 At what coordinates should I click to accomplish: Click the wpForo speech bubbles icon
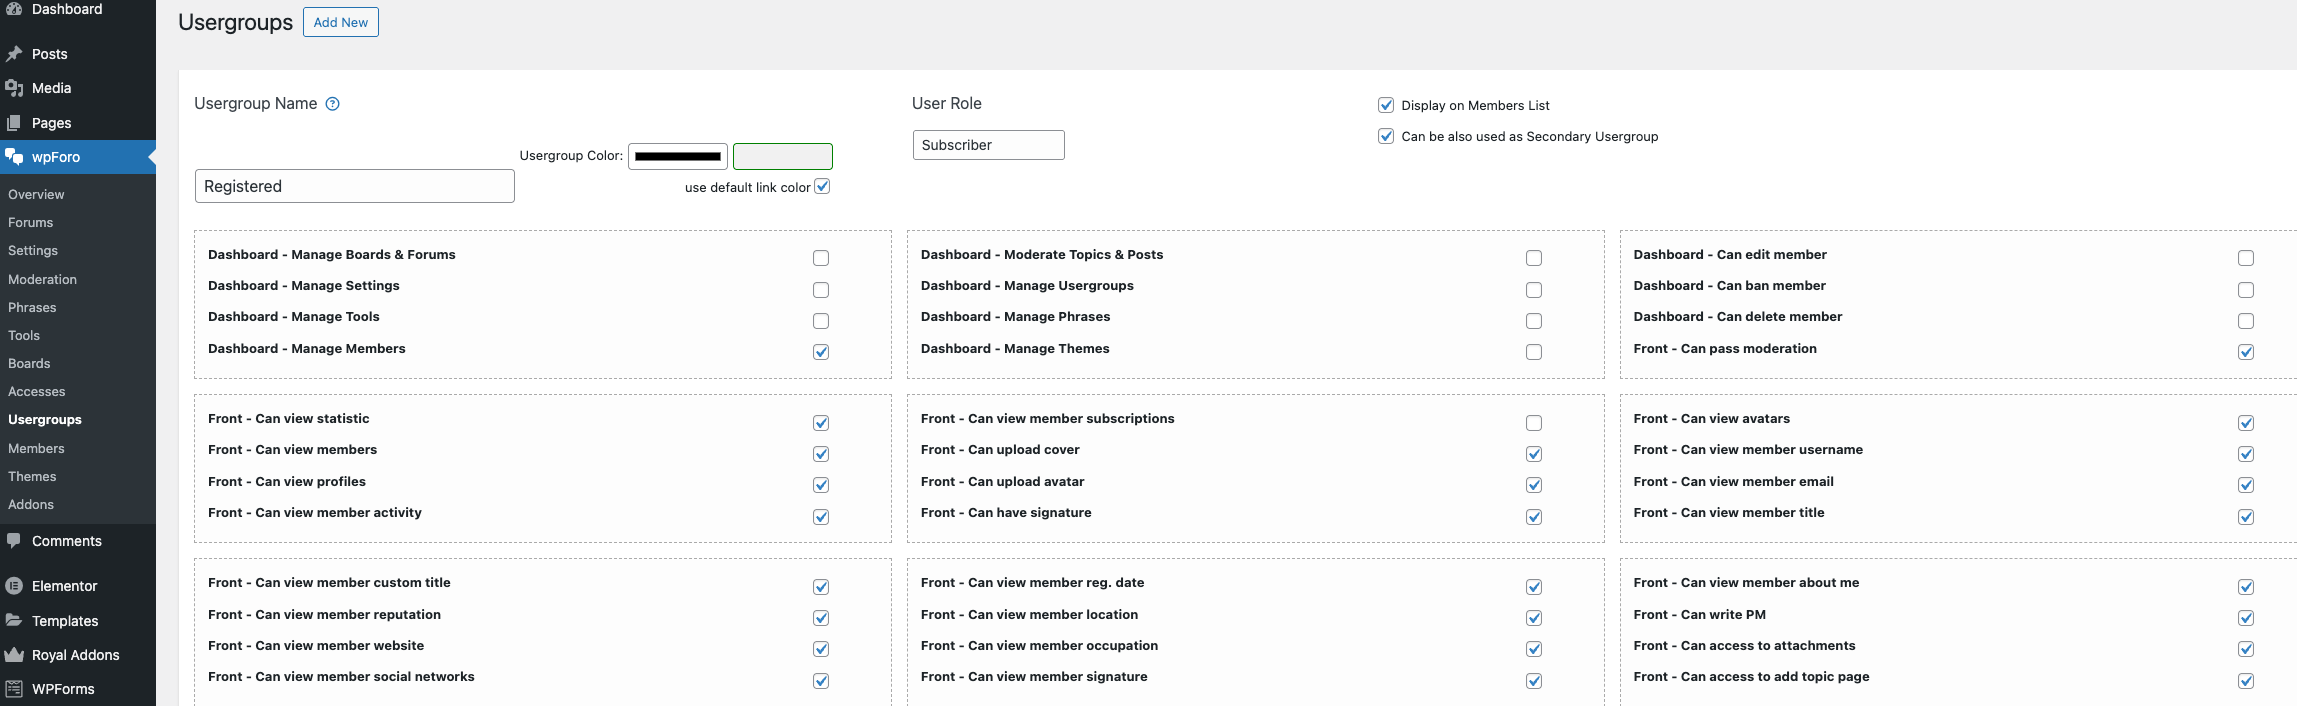[14, 157]
